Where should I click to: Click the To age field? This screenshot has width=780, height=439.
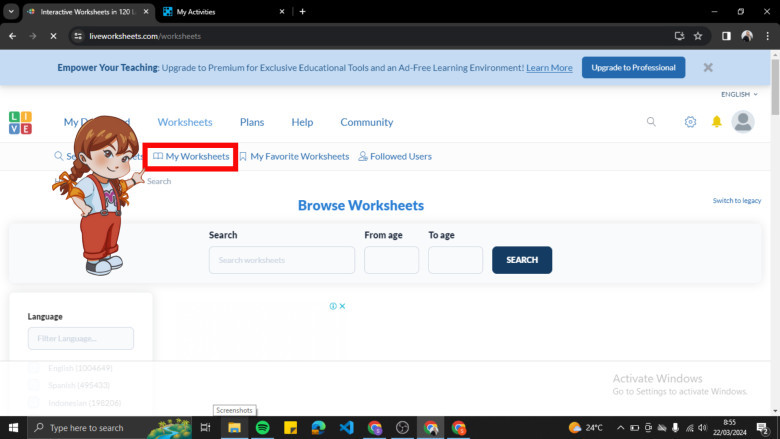[455, 260]
